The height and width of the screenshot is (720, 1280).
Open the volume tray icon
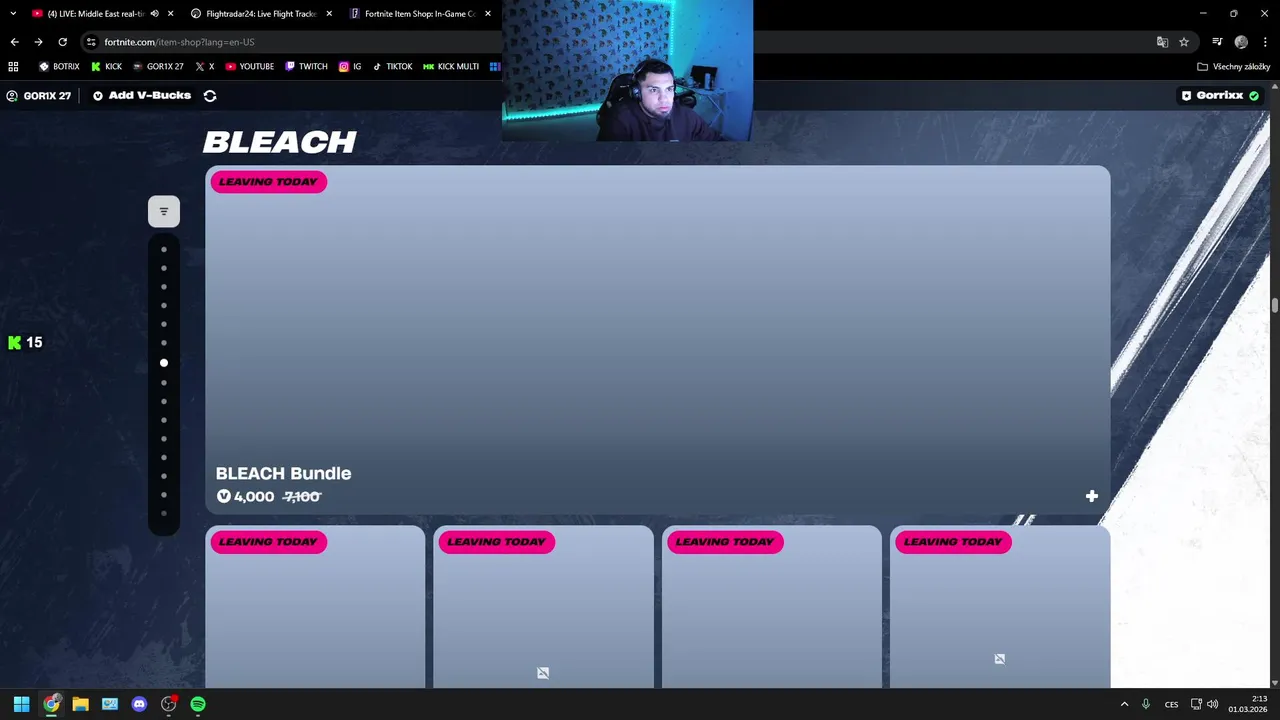[1212, 704]
